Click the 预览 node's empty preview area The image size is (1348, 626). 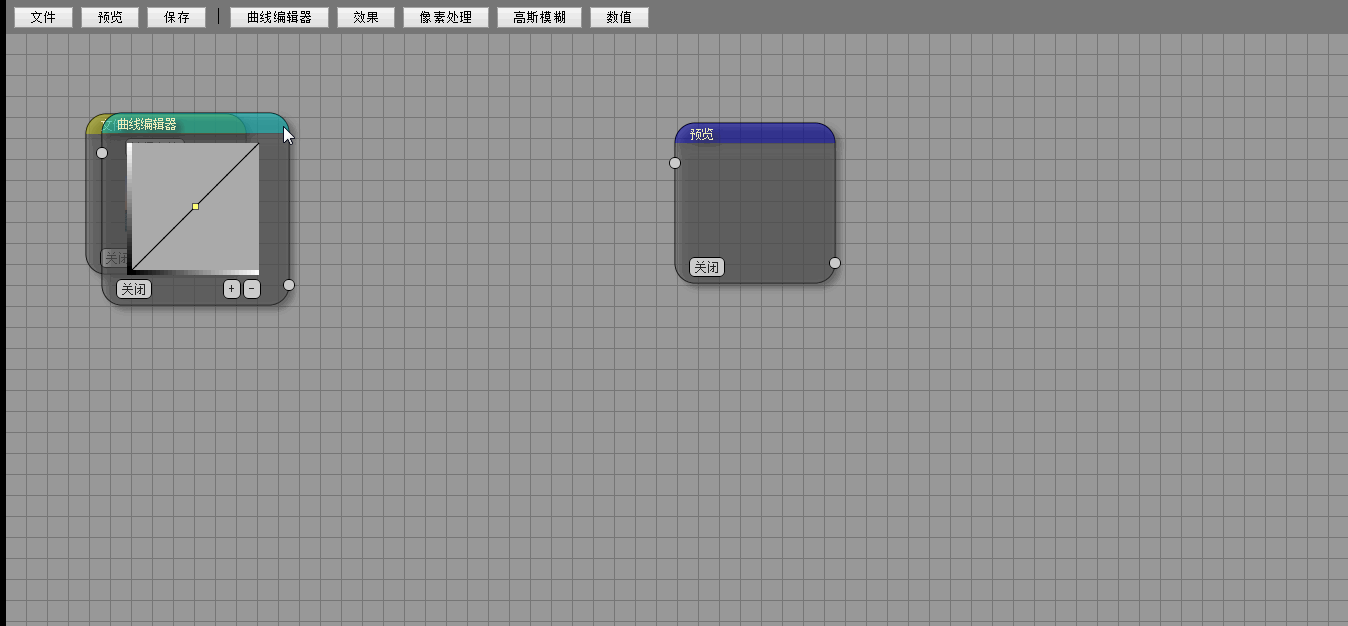pyautogui.click(x=755, y=200)
